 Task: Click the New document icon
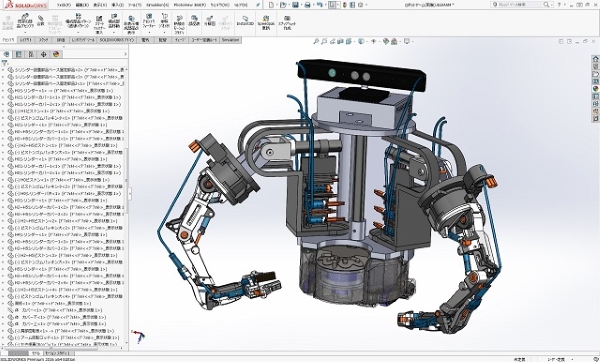271,5
